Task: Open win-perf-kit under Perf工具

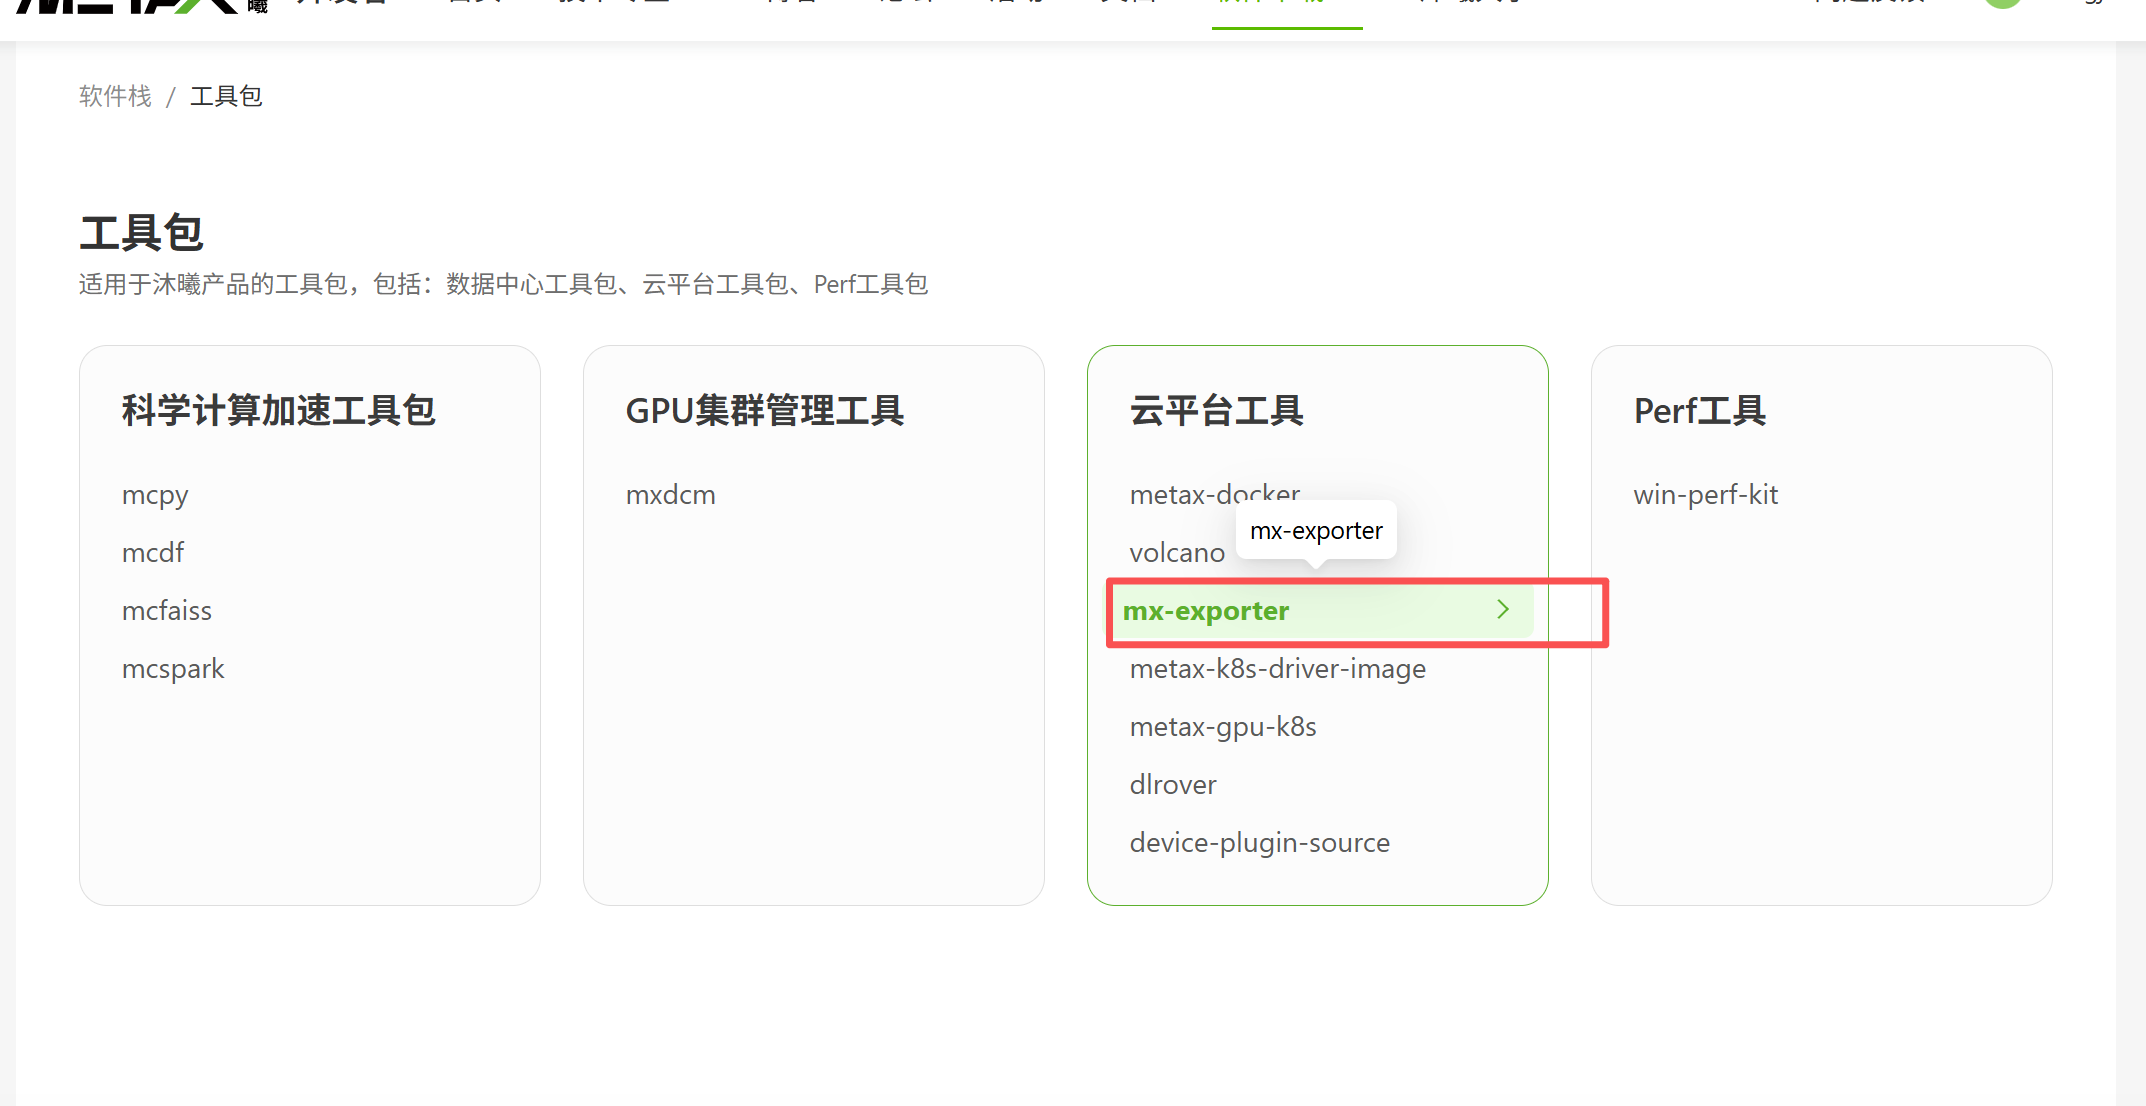Action: (1705, 495)
